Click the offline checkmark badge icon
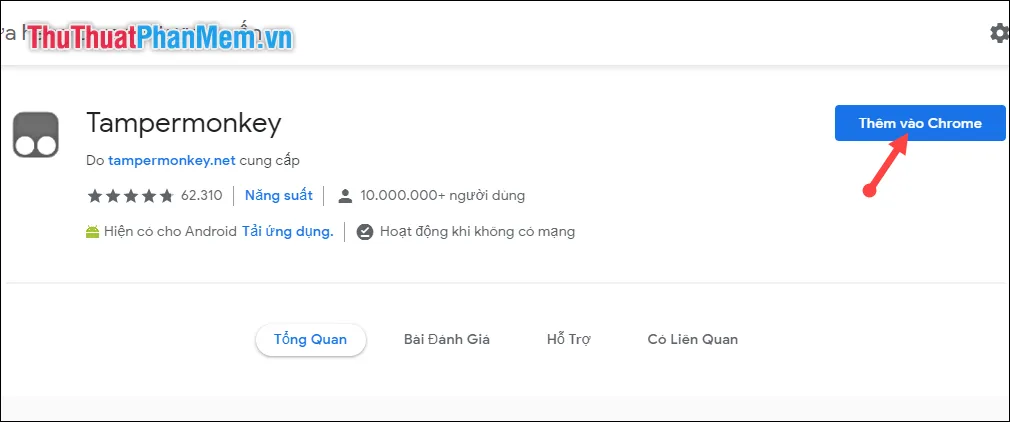The width and height of the screenshot is (1010, 422). pos(365,232)
